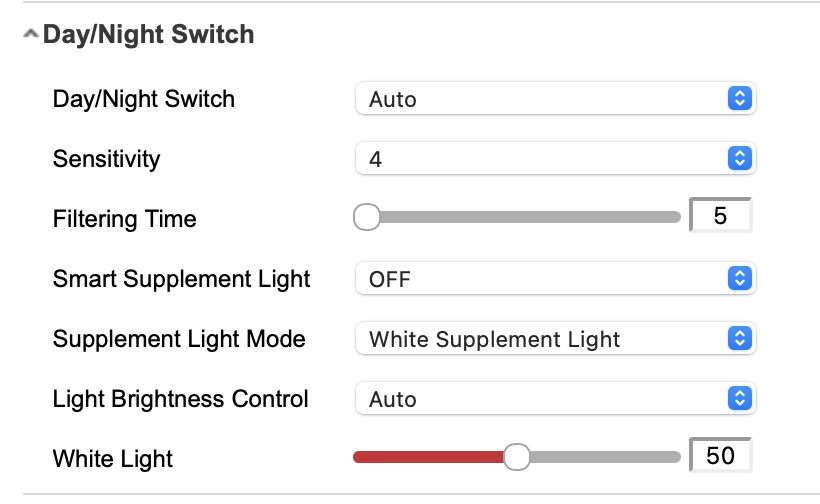Click the White Light slider handle
Screen dimensions: 820x504
(x=516, y=457)
